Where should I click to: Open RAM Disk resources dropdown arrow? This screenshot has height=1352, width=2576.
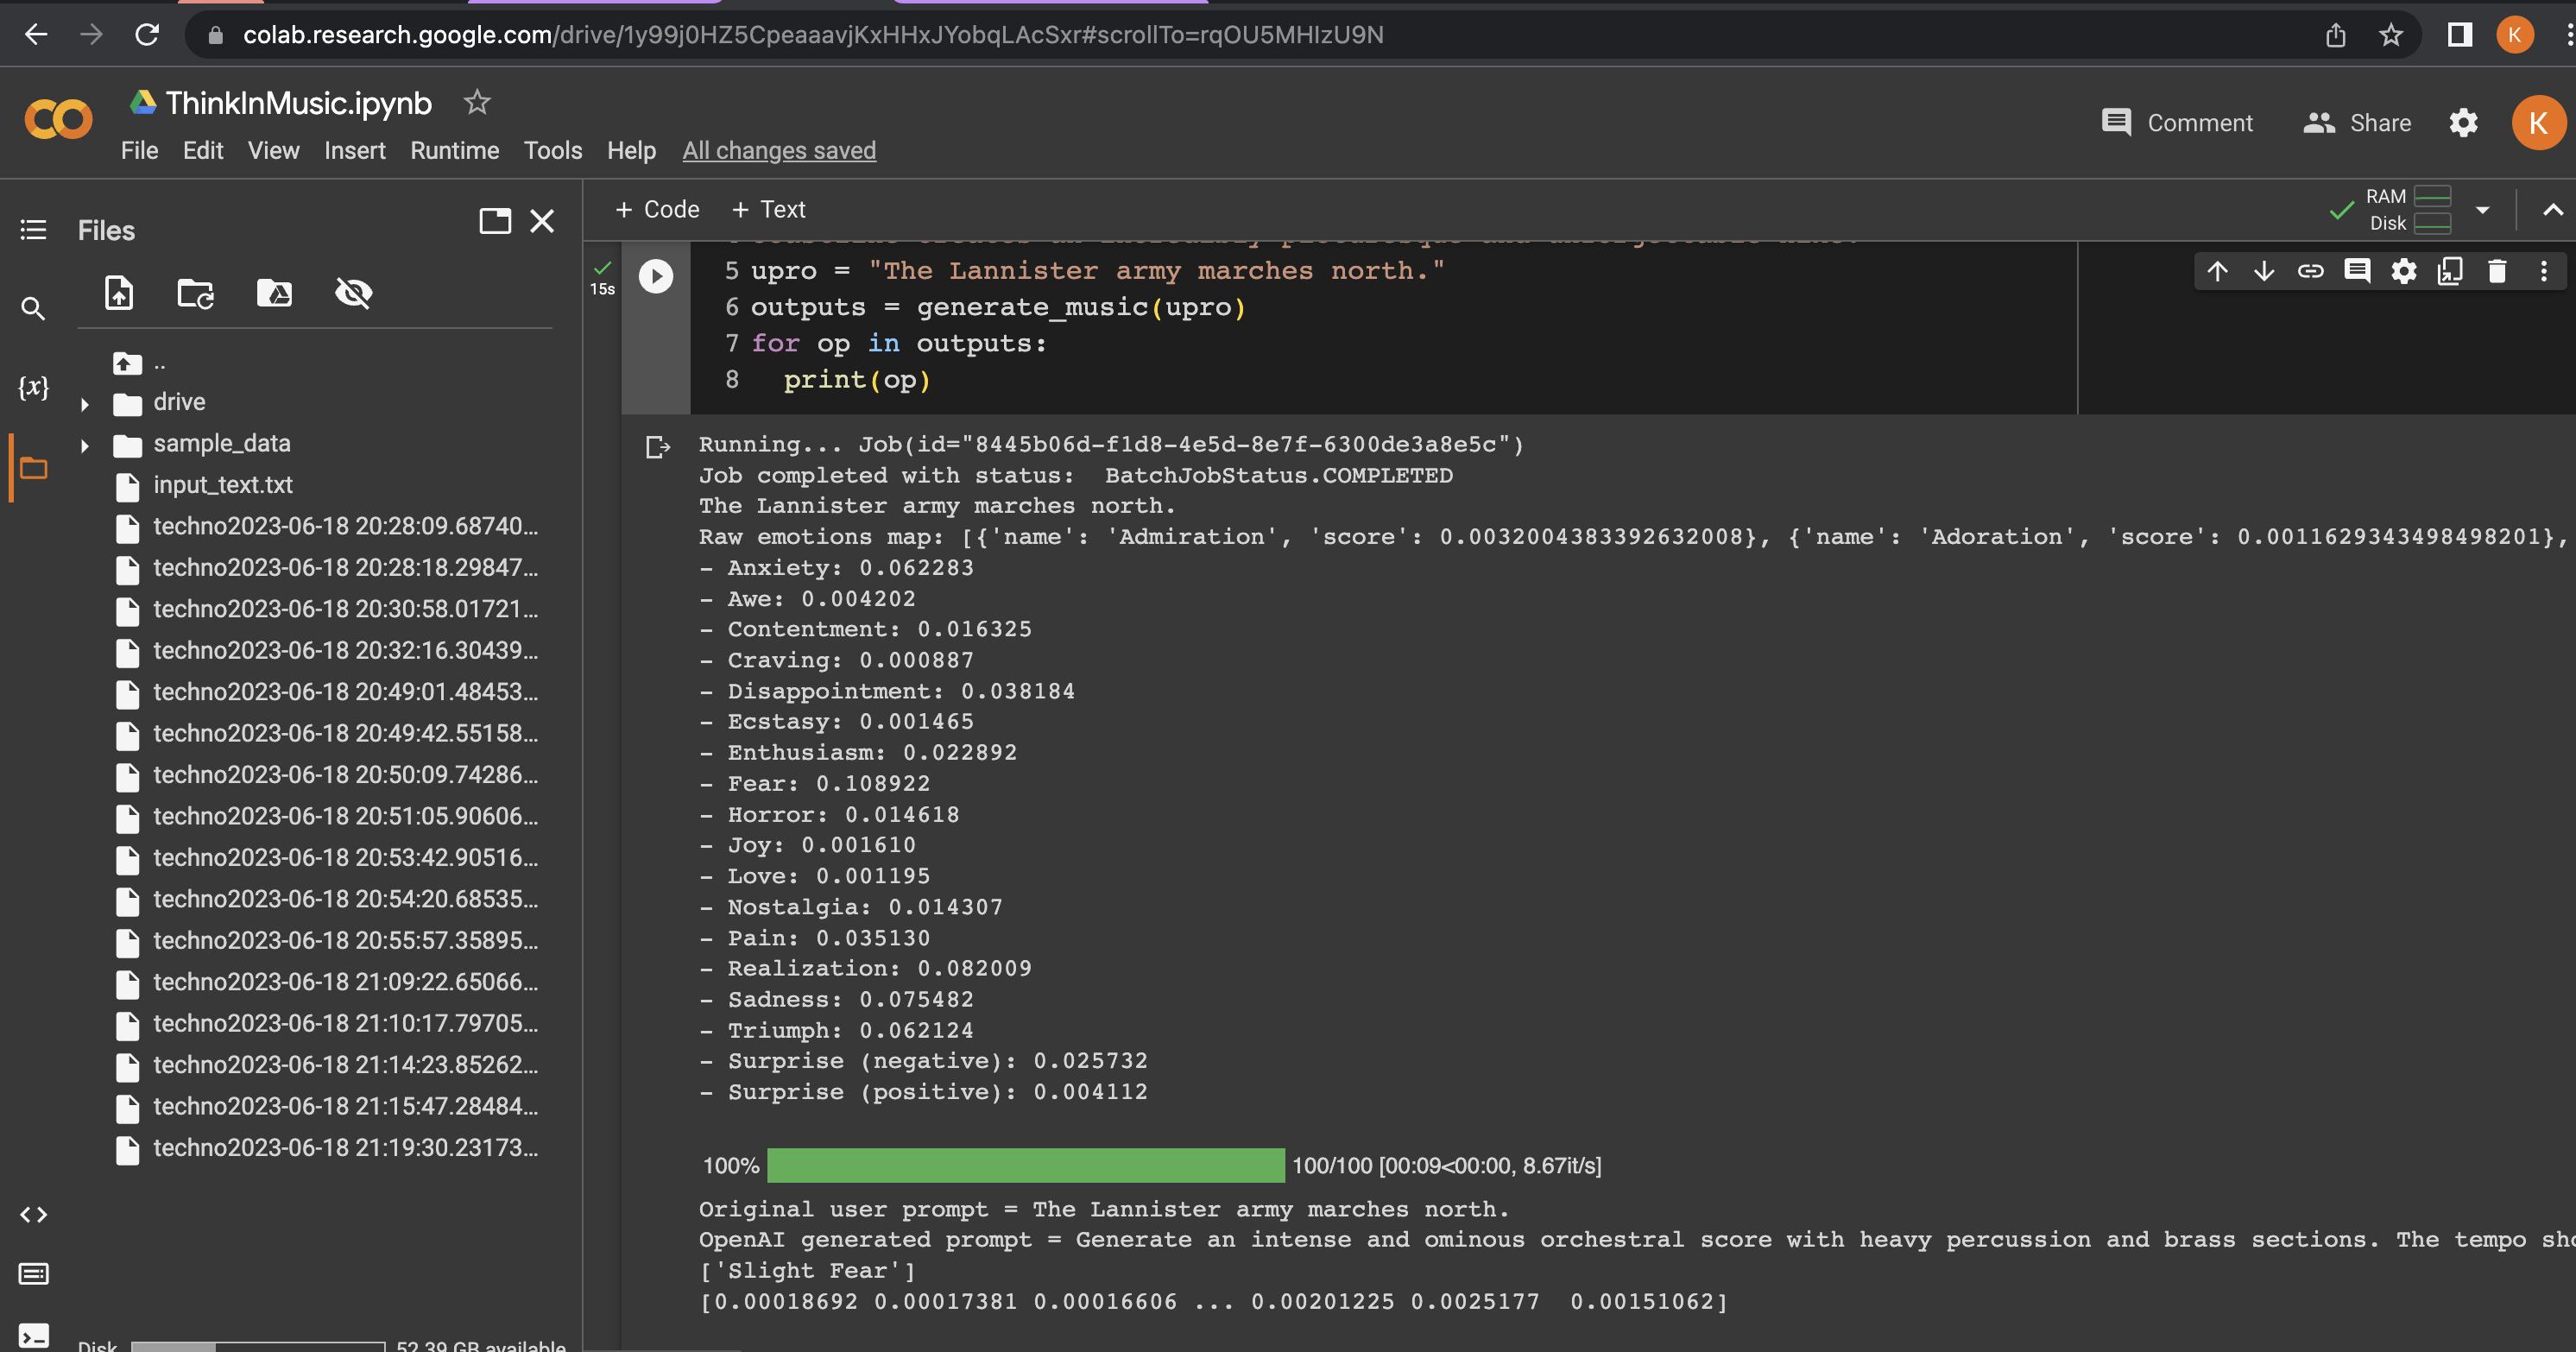pyautogui.click(x=2482, y=209)
